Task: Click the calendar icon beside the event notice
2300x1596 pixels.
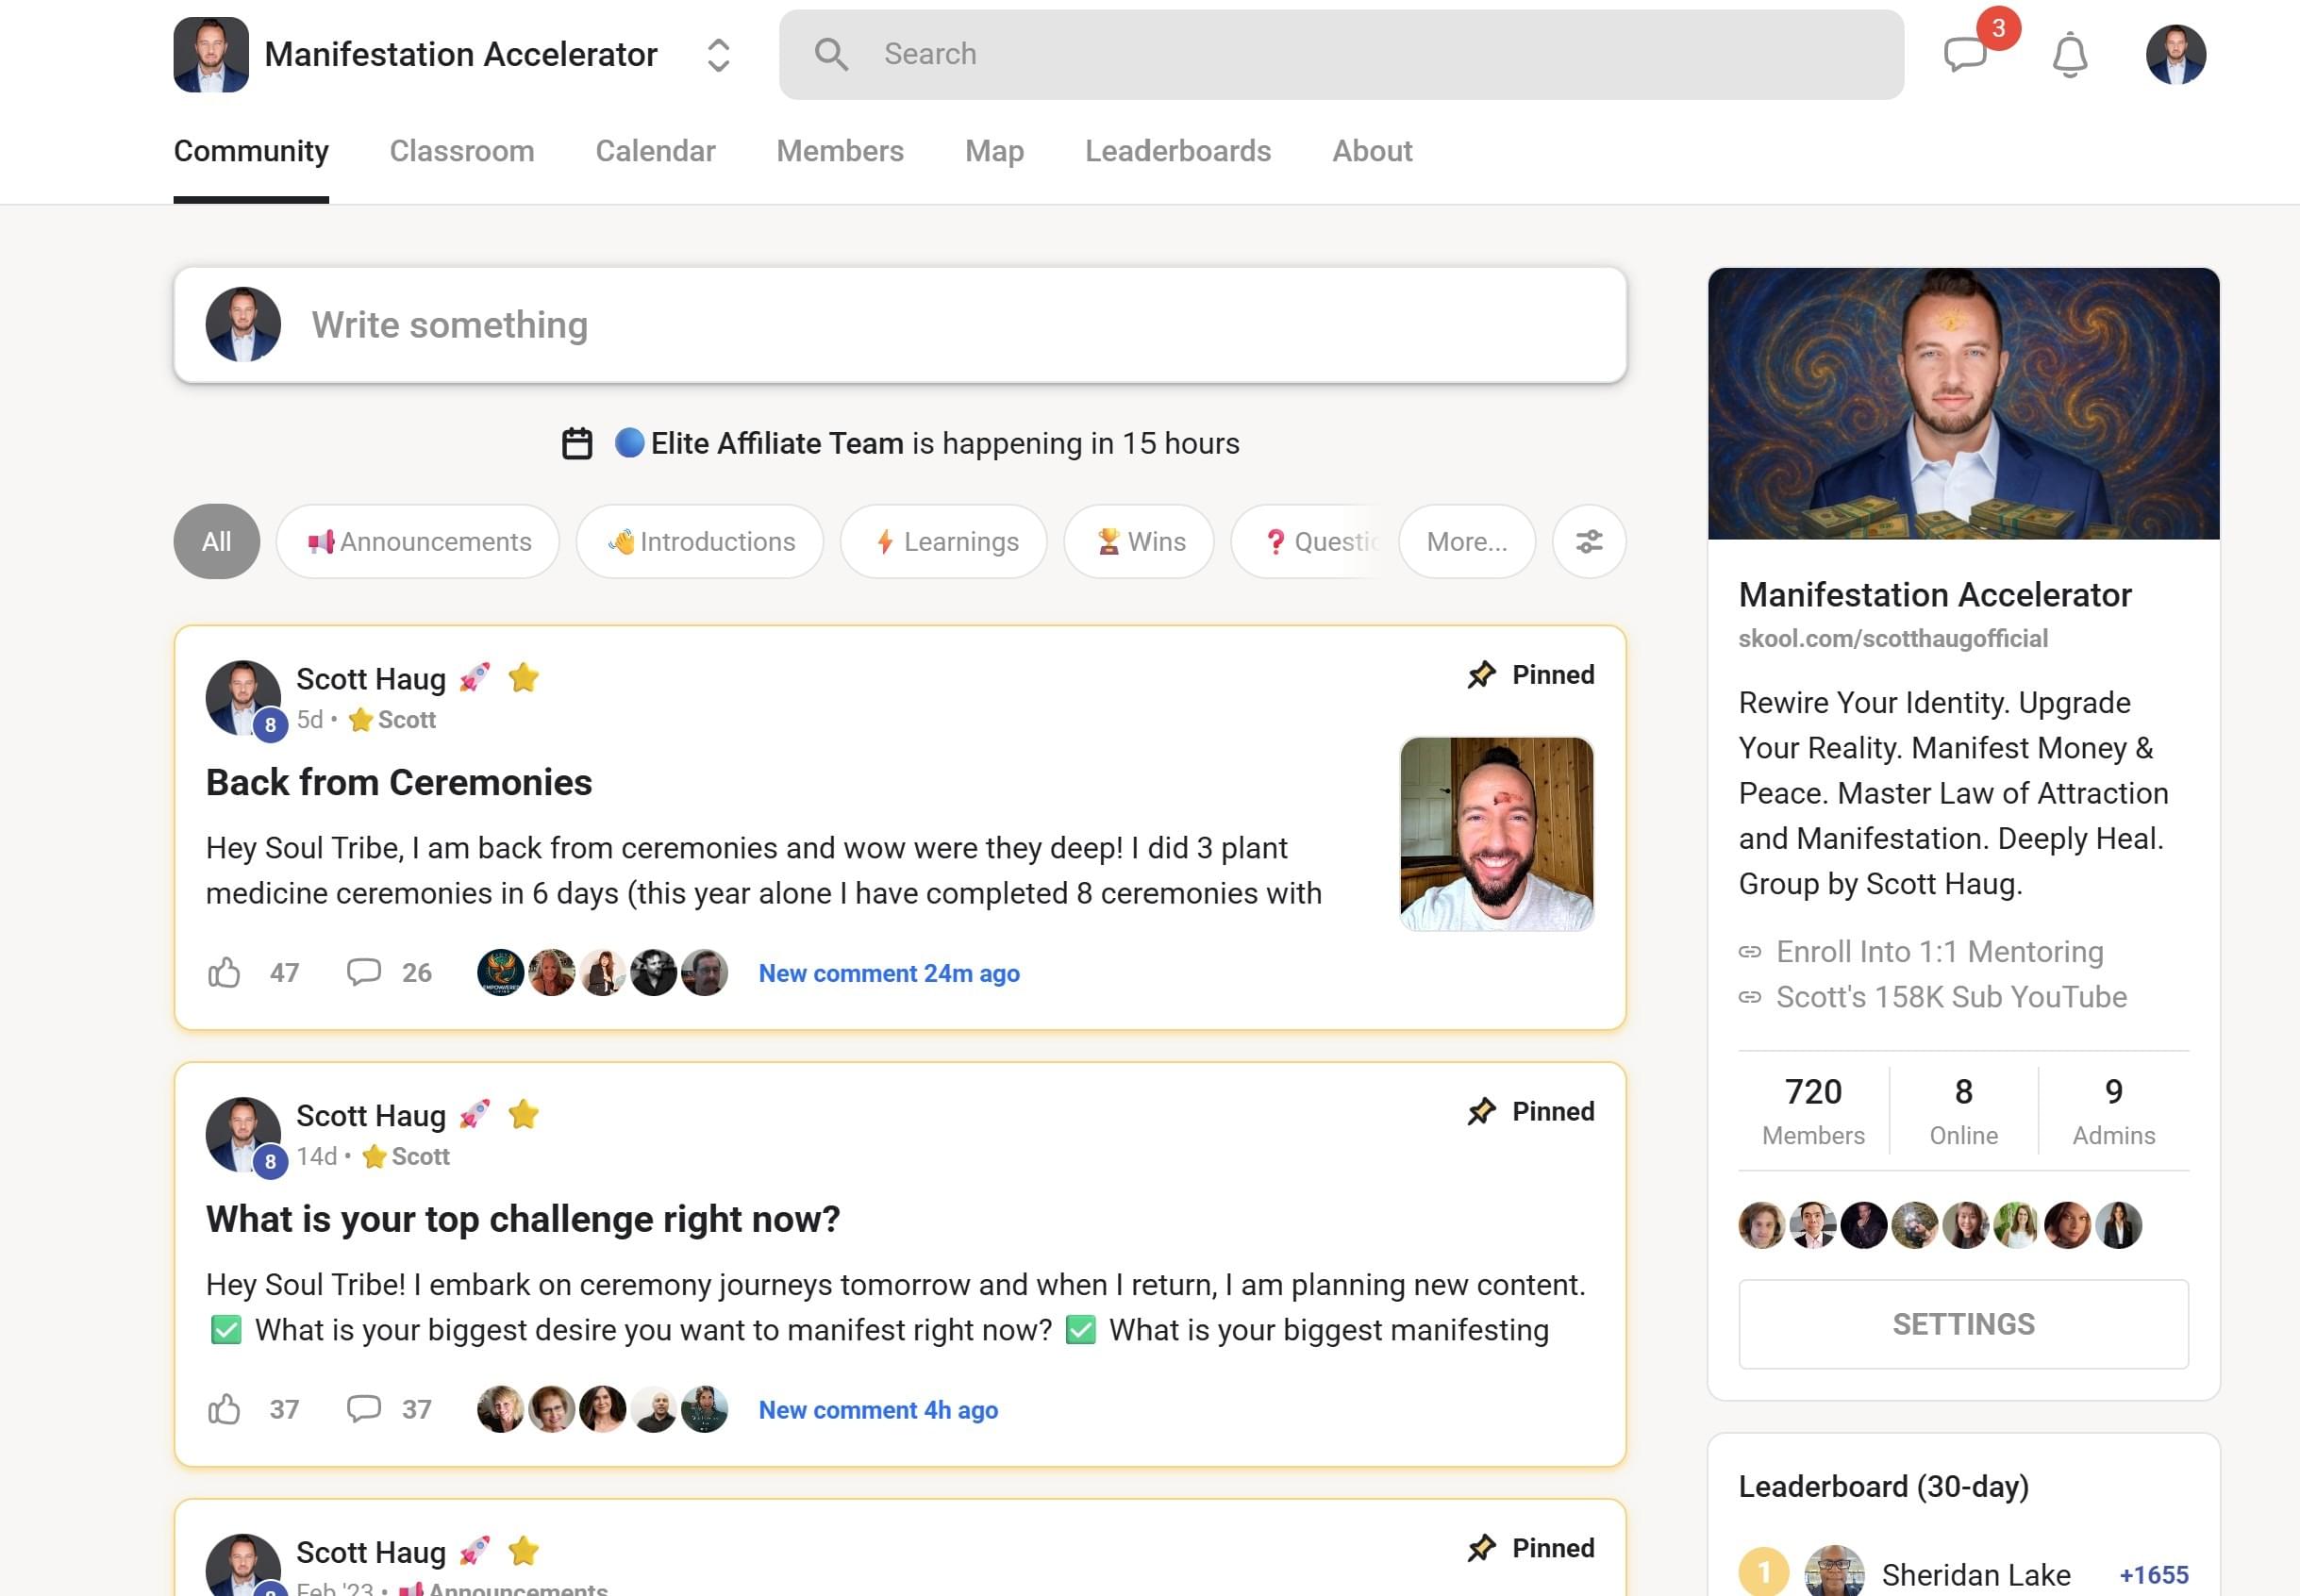Action: click(x=577, y=443)
